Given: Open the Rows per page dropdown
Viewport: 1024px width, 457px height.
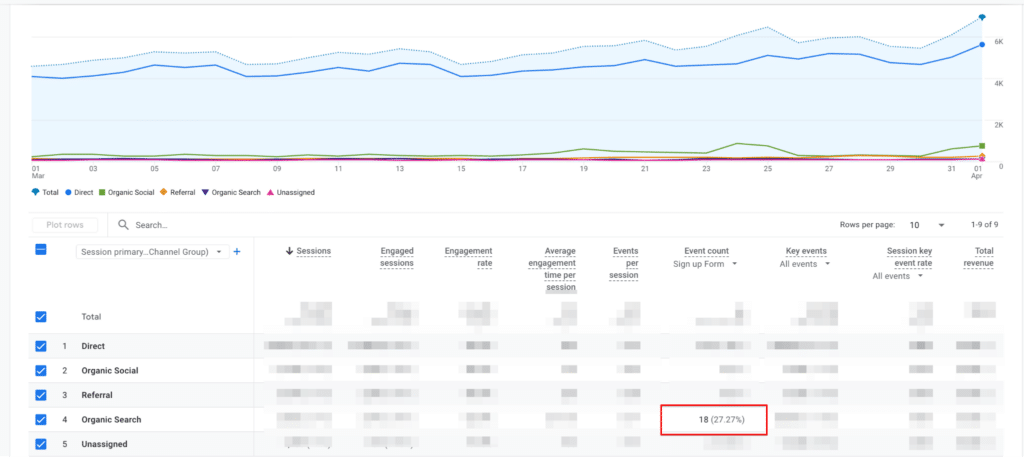Looking at the screenshot, I should click(927, 225).
